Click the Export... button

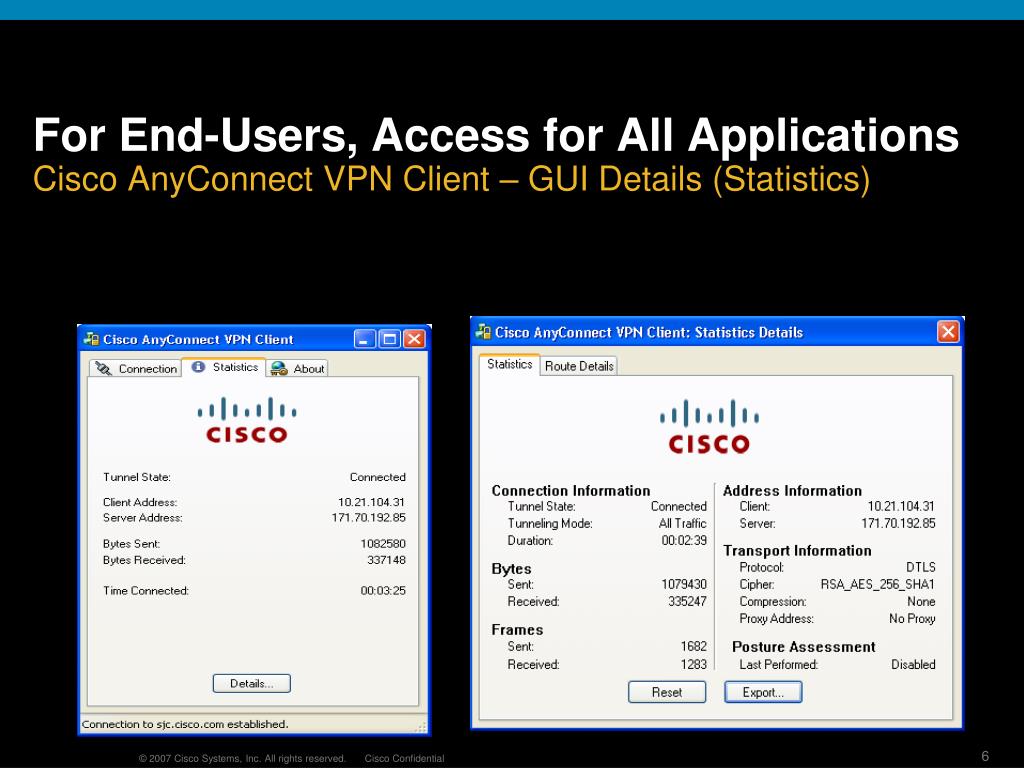763,692
